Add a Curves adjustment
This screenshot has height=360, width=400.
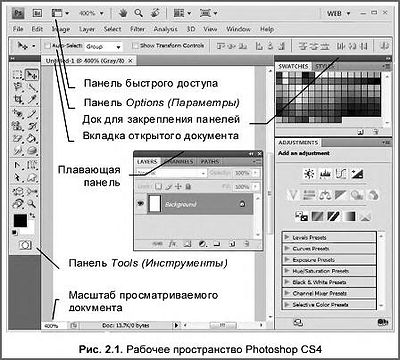click(x=341, y=174)
